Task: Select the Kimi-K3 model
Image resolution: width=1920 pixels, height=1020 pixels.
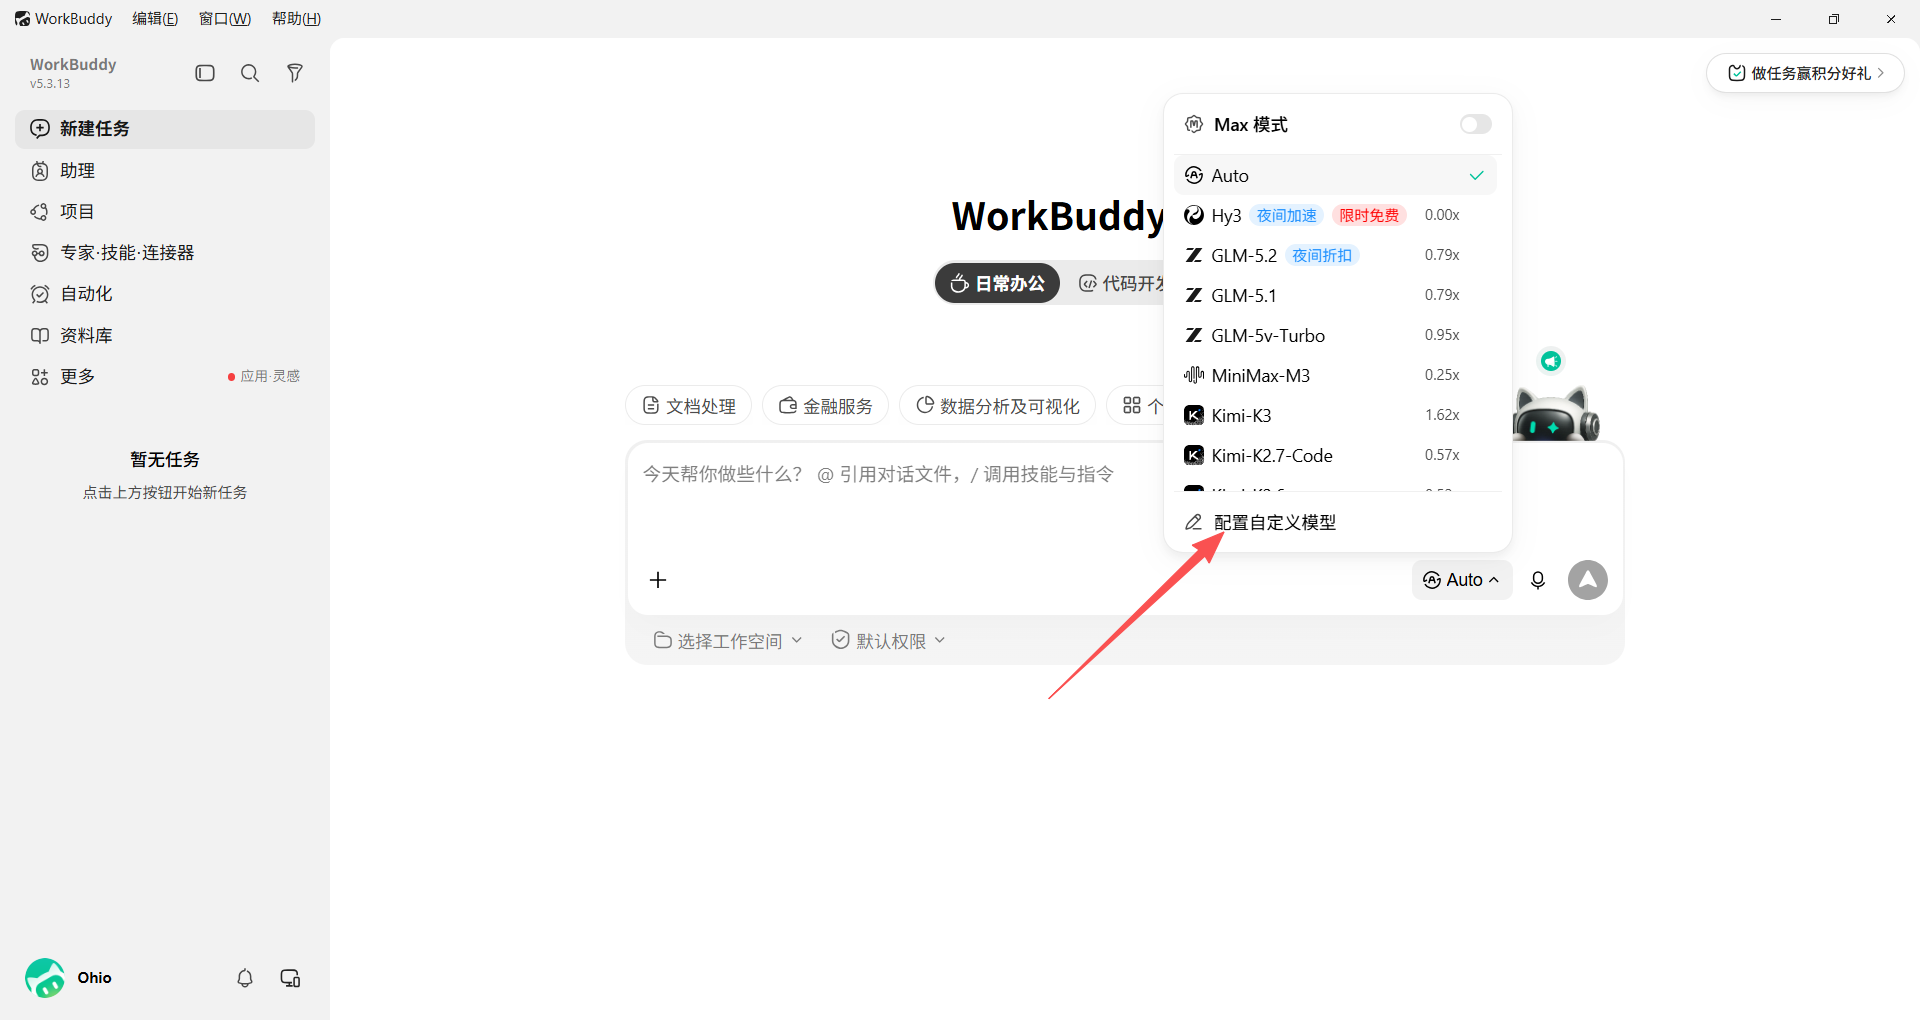Action: point(1336,415)
